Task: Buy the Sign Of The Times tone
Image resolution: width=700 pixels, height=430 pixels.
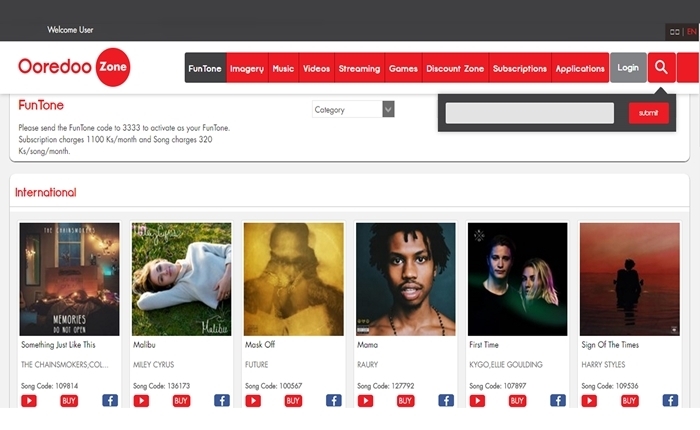Action: 629,401
